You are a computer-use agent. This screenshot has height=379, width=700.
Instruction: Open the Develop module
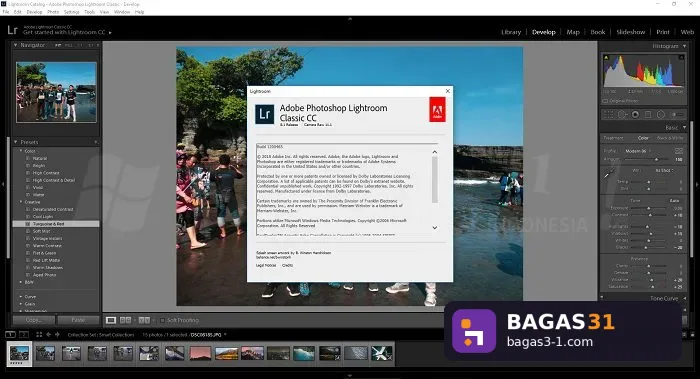click(543, 32)
